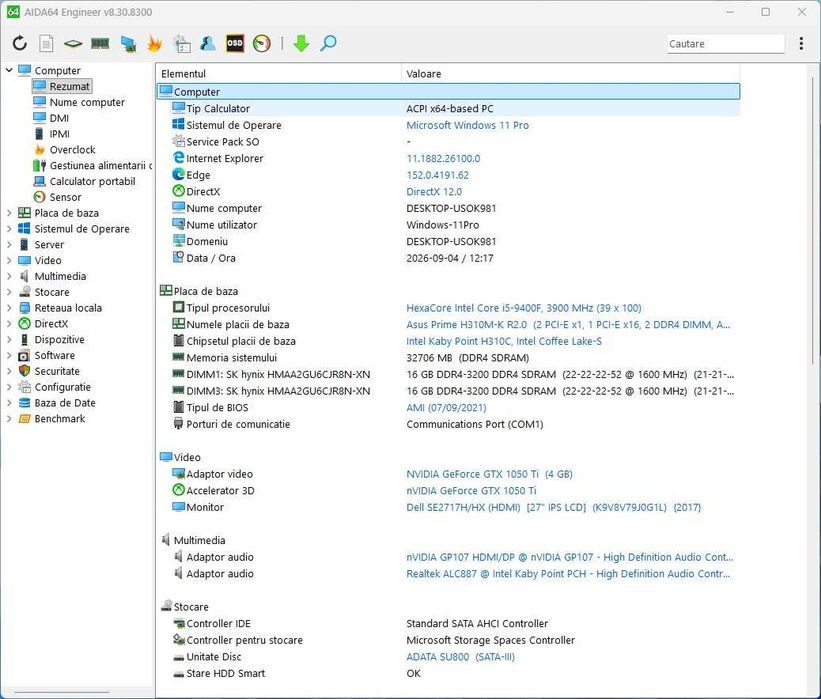Click the sensor gauge toolbar icon
Image resolution: width=821 pixels, height=699 pixels.
(x=262, y=43)
